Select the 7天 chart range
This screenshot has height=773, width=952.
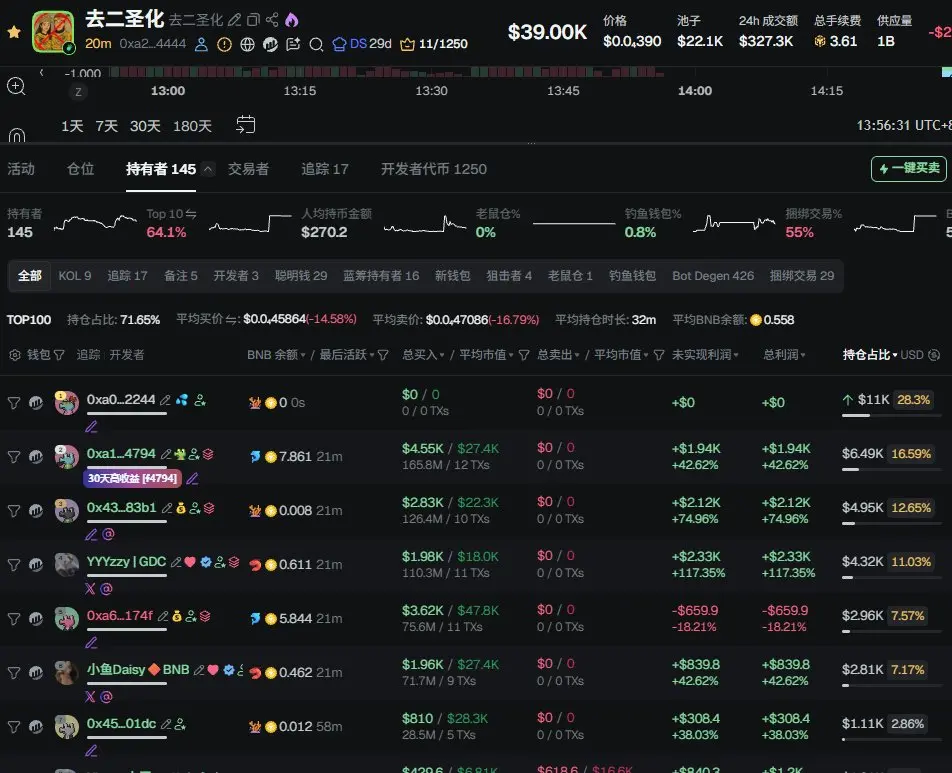106,126
